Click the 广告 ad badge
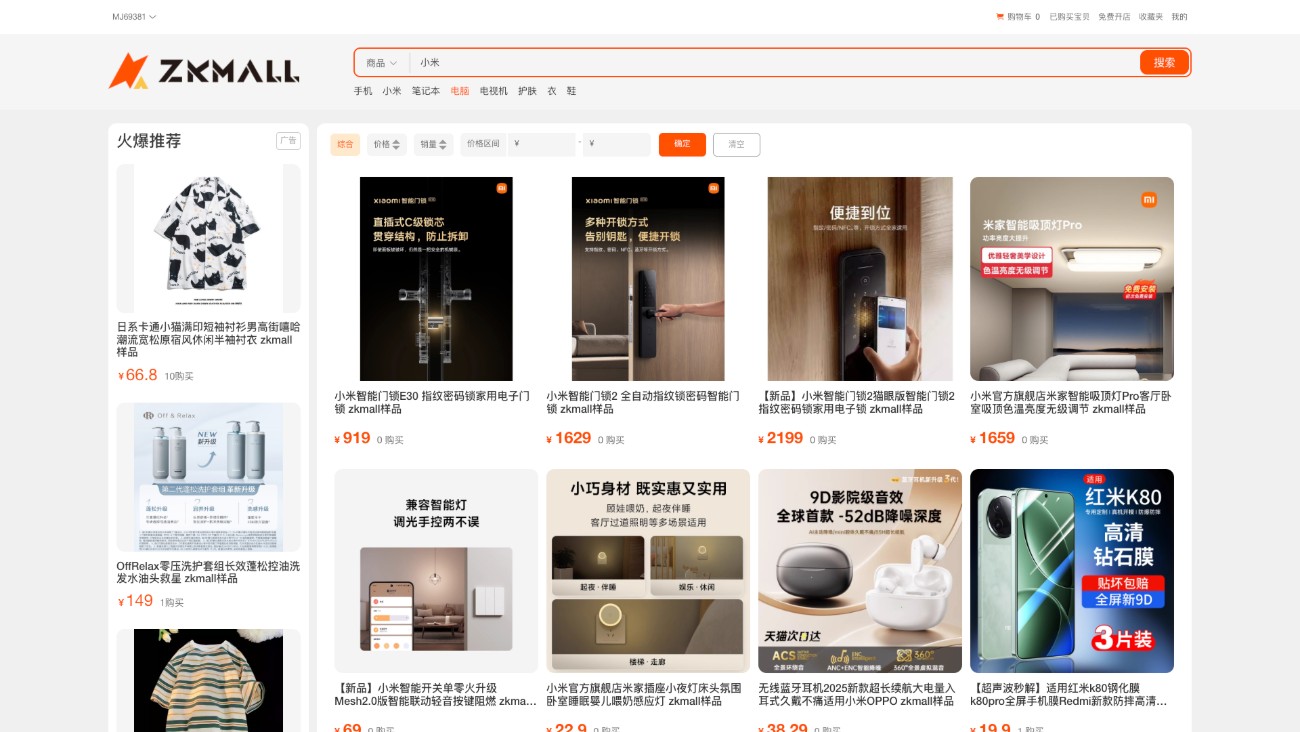 pyautogui.click(x=288, y=141)
